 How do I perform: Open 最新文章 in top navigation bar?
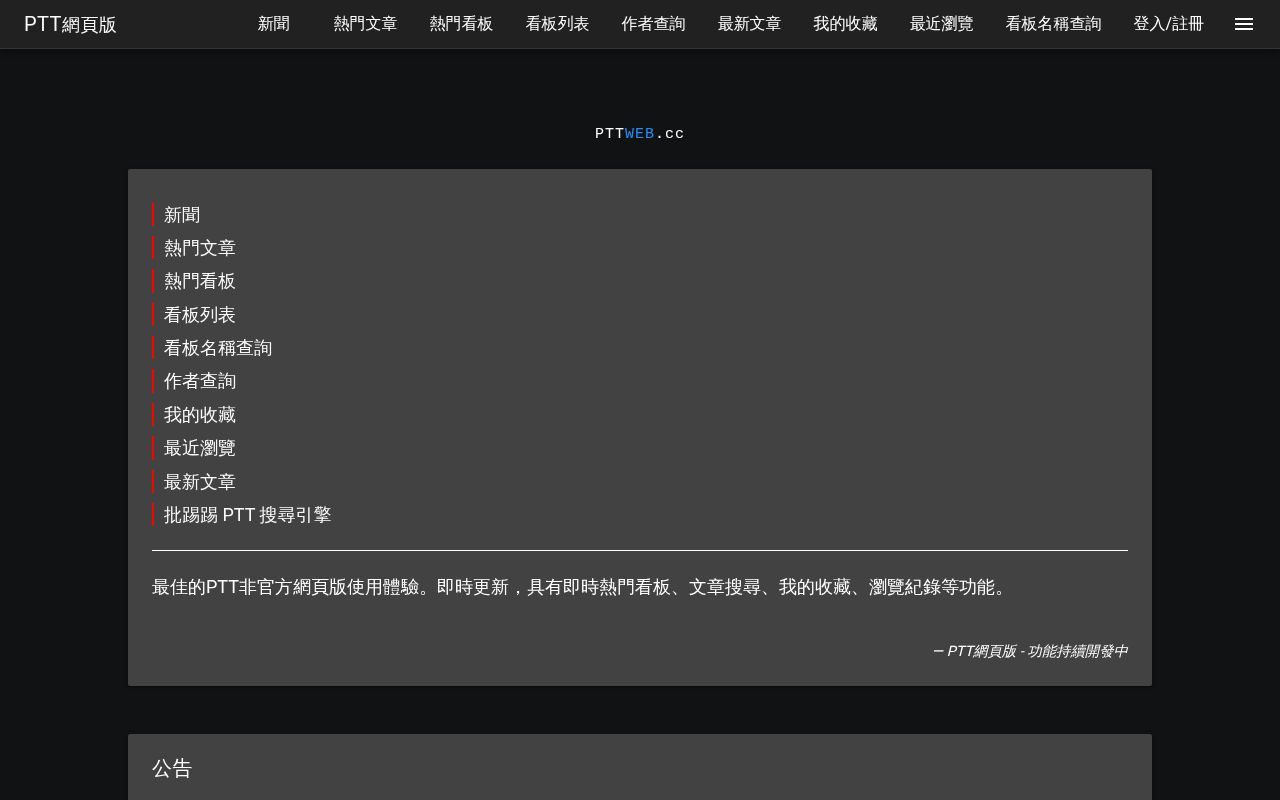click(749, 24)
